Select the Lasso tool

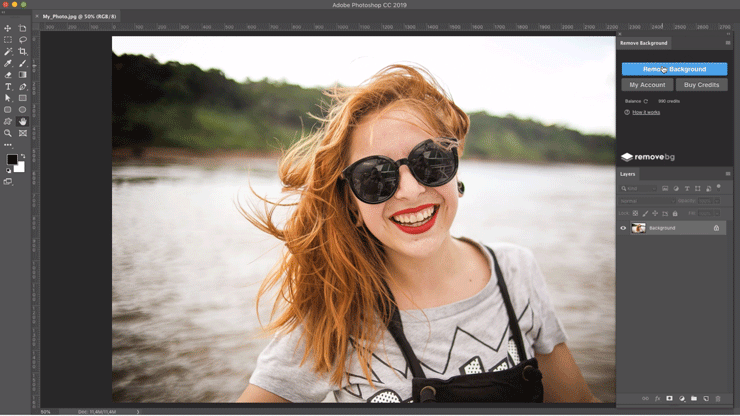(x=23, y=40)
